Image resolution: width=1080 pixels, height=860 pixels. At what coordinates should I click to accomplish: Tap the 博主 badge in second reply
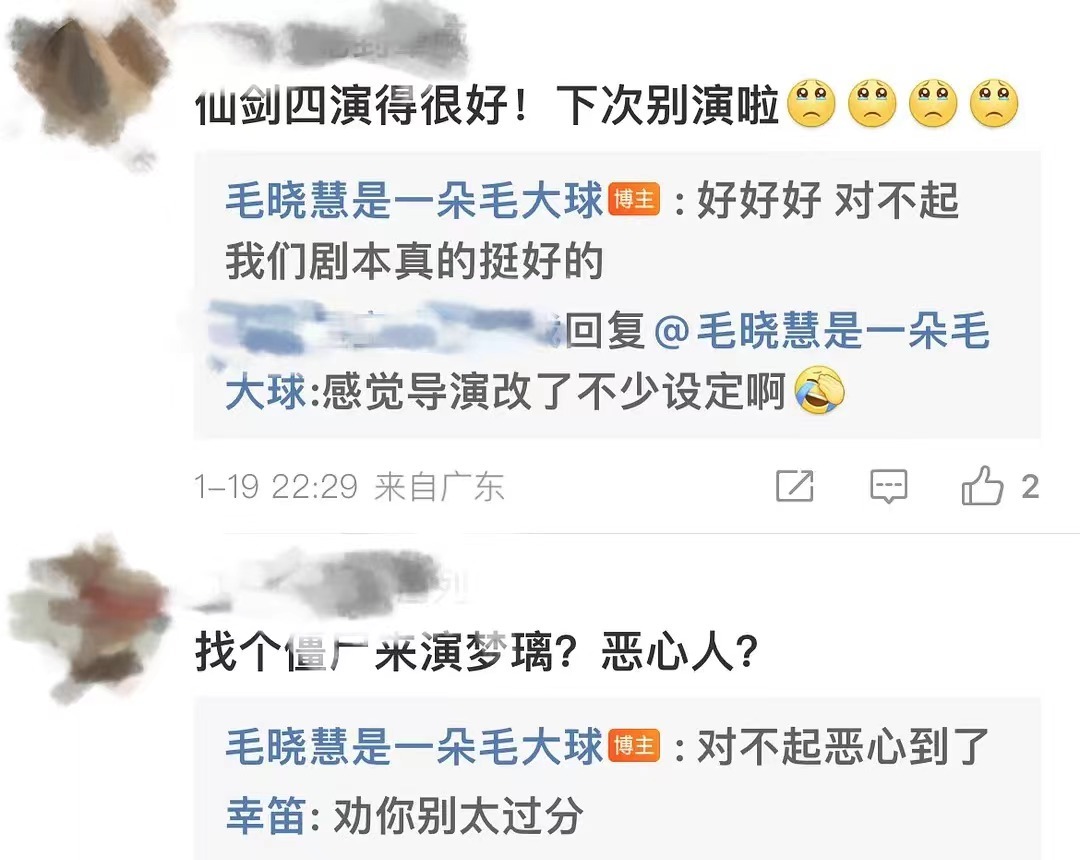[x=634, y=746]
